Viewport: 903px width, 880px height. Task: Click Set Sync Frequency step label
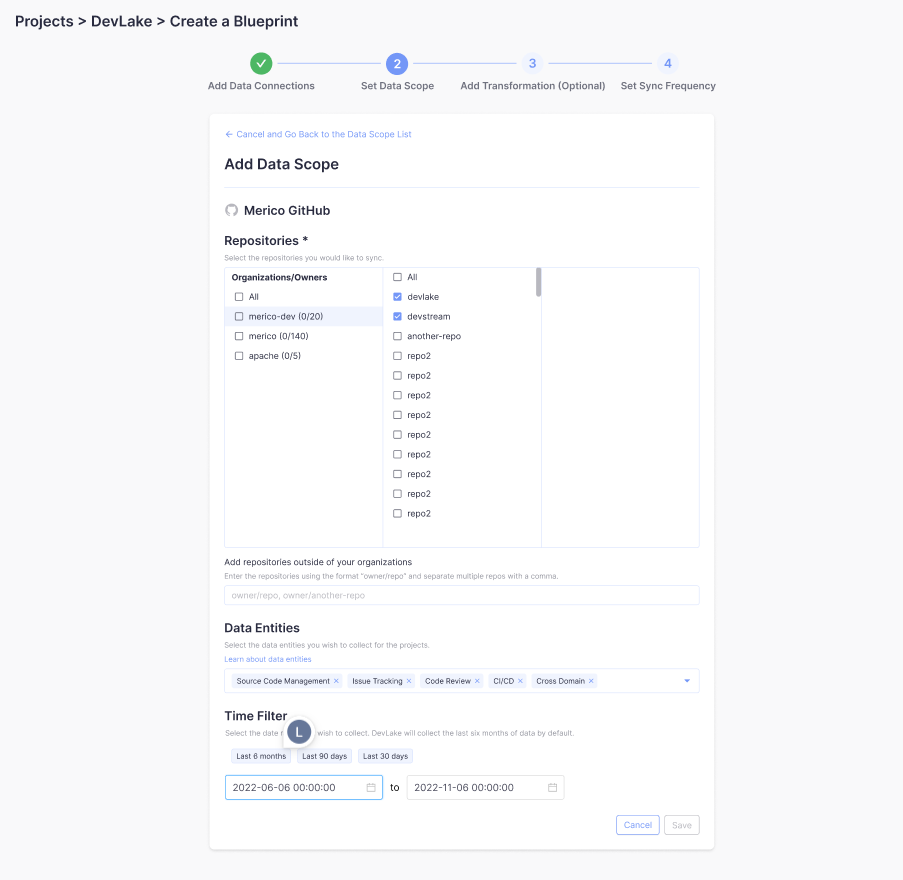pos(668,86)
